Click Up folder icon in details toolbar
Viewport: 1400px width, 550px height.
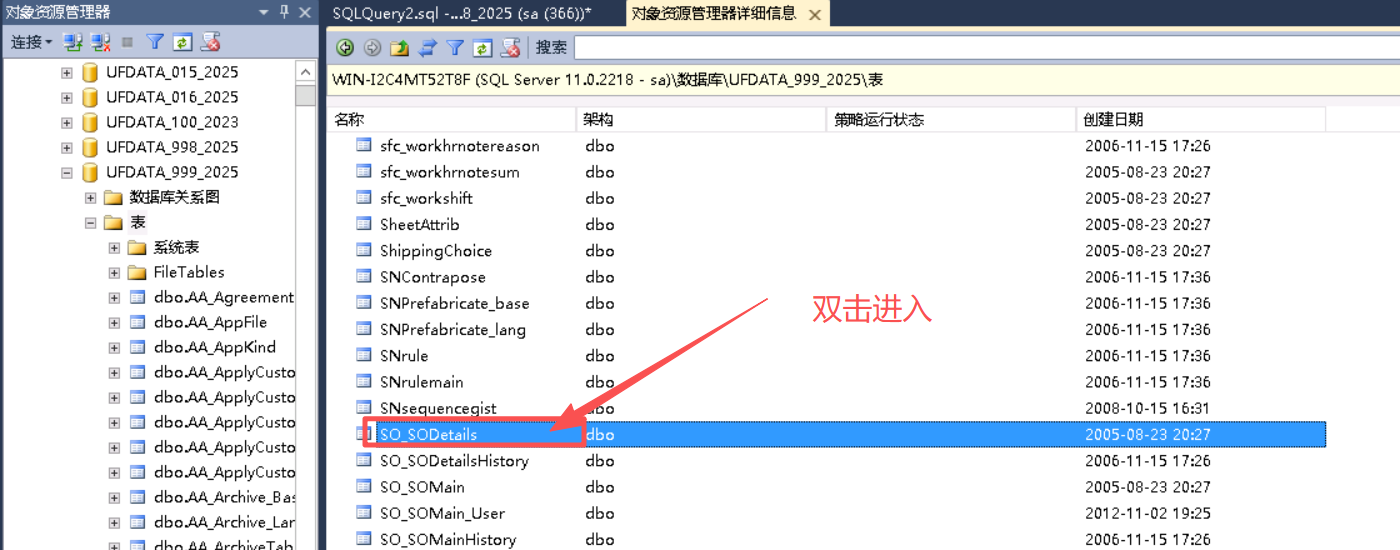point(400,47)
